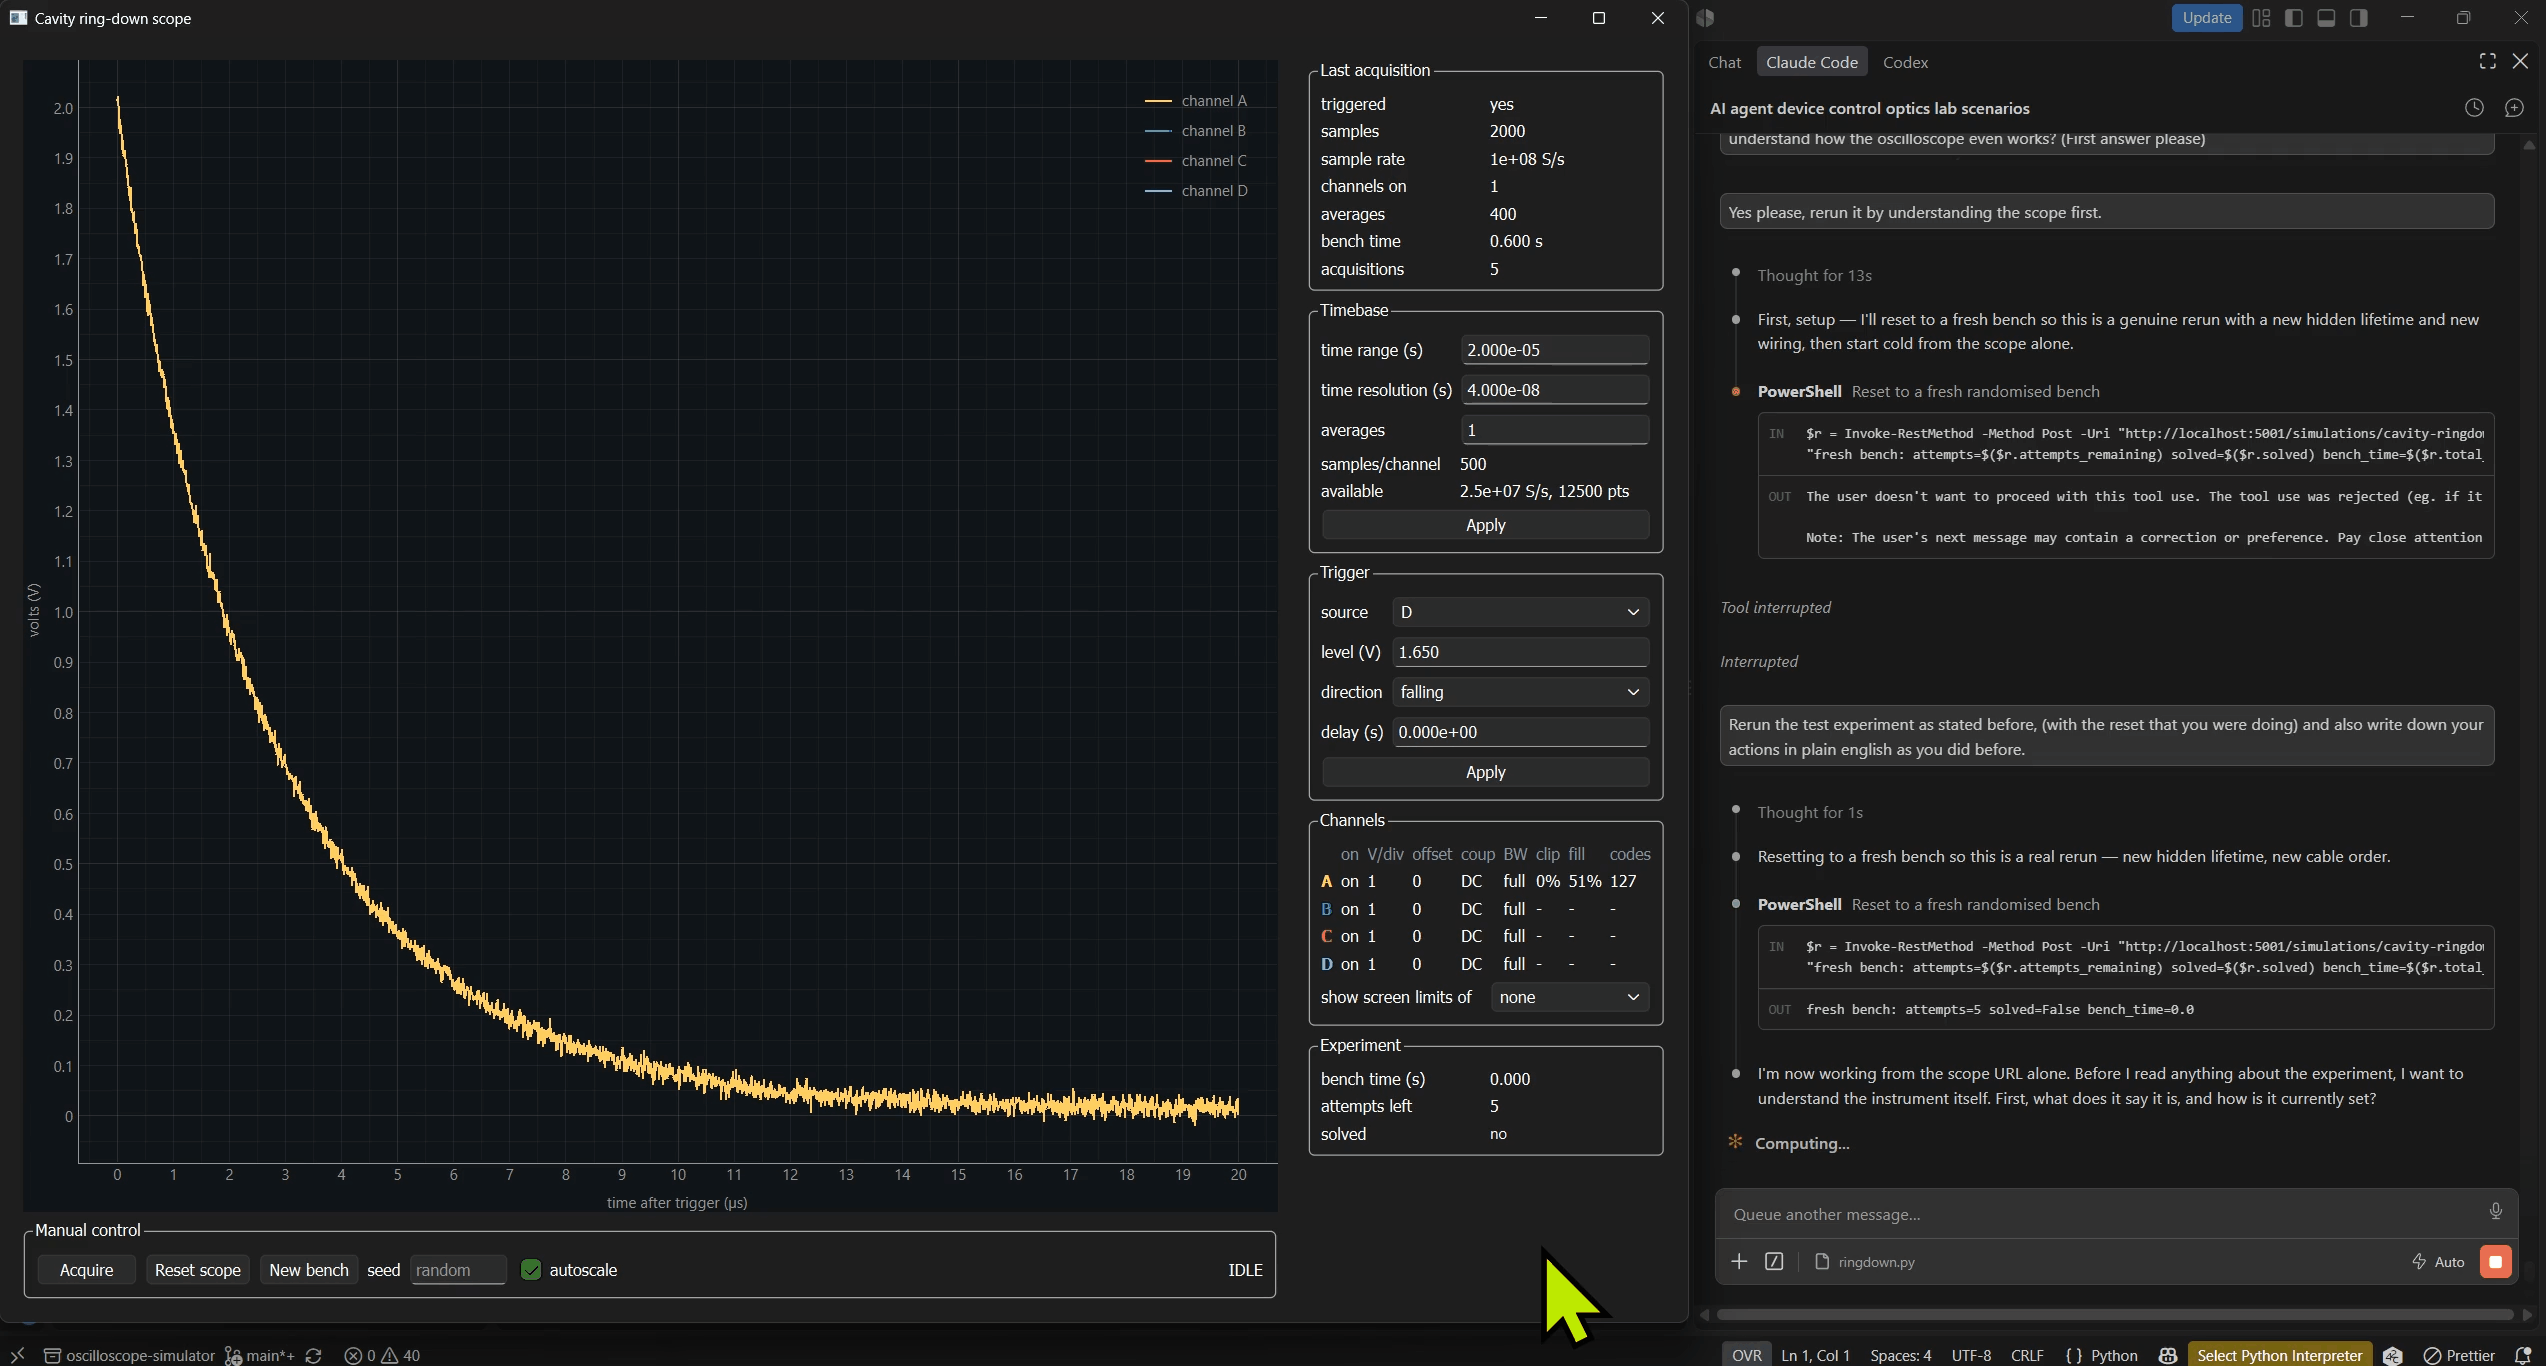This screenshot has height=1366, width=2546.
Task: Toggle bottom panel icon
Action: [2326, 18]
